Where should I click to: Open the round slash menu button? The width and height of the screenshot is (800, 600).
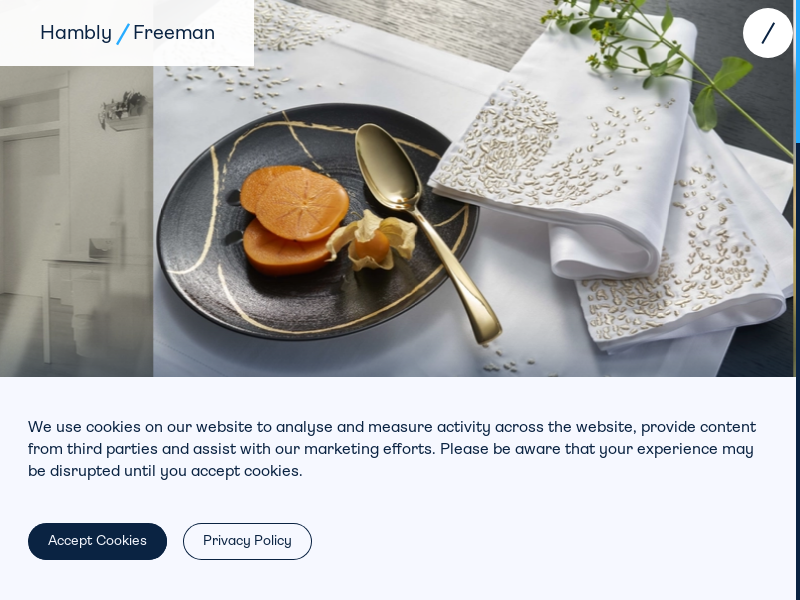pyautogui.click(x=768, y=33)
